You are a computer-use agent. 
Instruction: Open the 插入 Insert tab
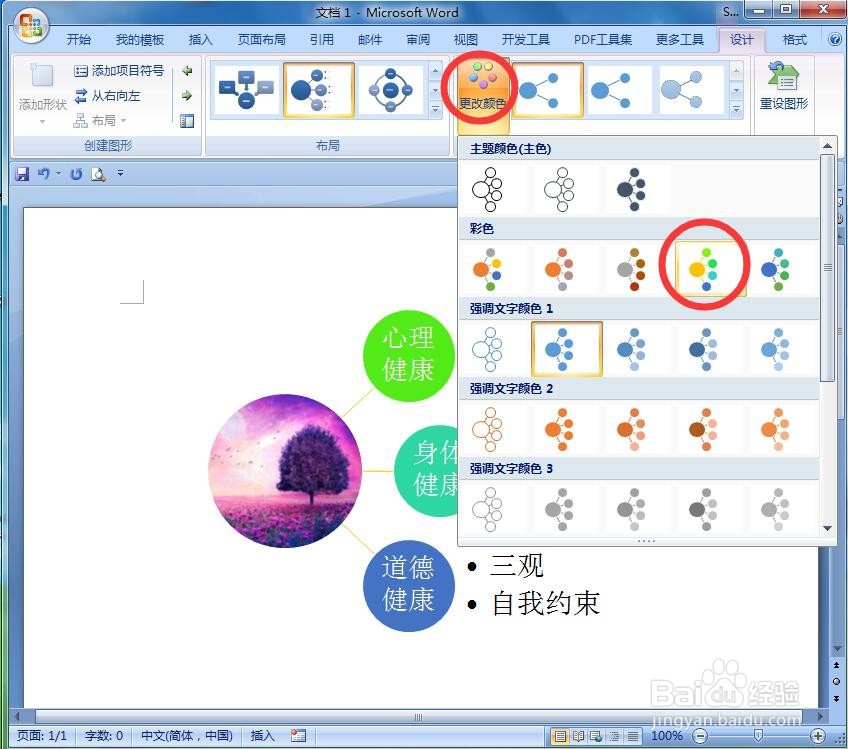pos(200,39)
